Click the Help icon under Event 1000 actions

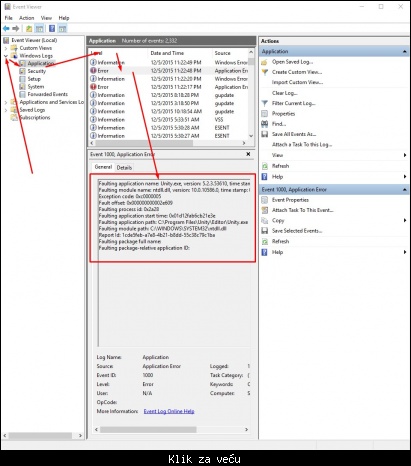coord(265,252)
